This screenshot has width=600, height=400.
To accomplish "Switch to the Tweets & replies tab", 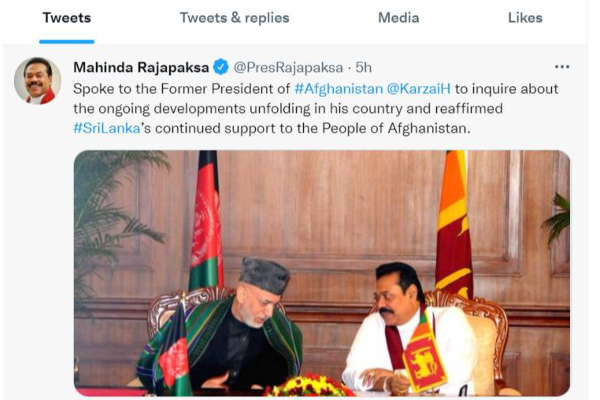I will (235, 18).
